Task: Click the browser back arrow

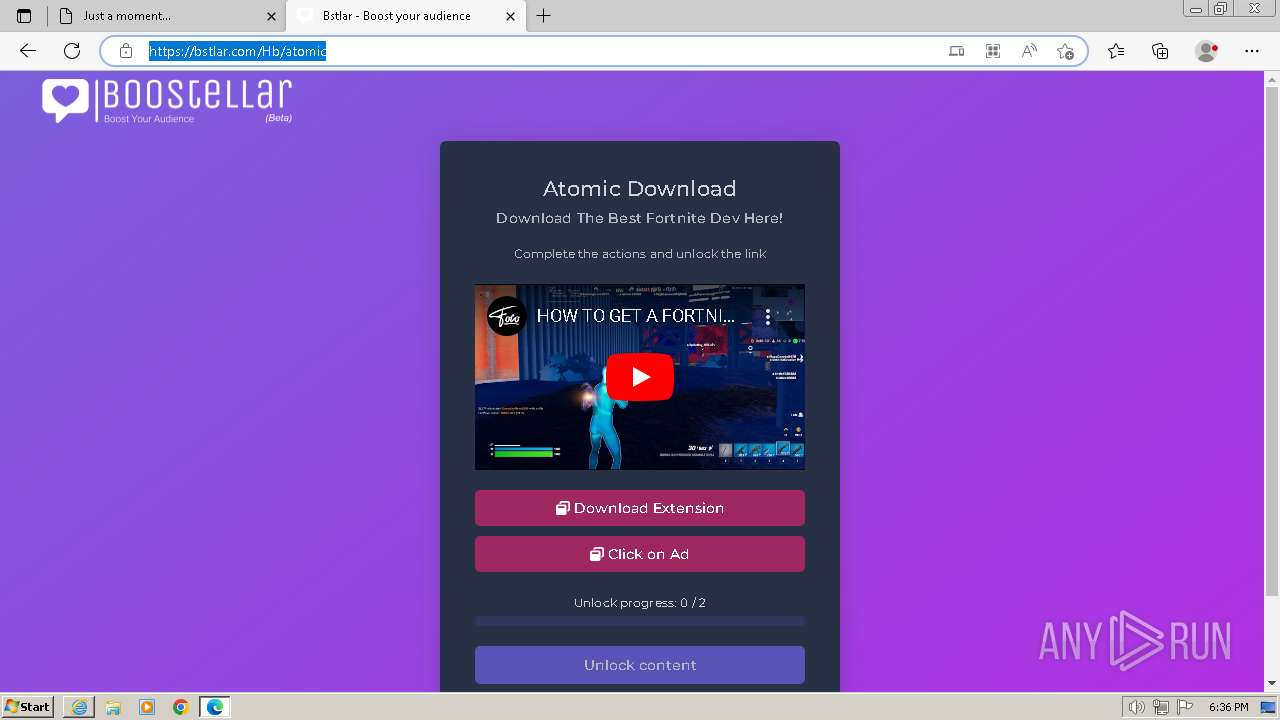Action: (28, 51)
